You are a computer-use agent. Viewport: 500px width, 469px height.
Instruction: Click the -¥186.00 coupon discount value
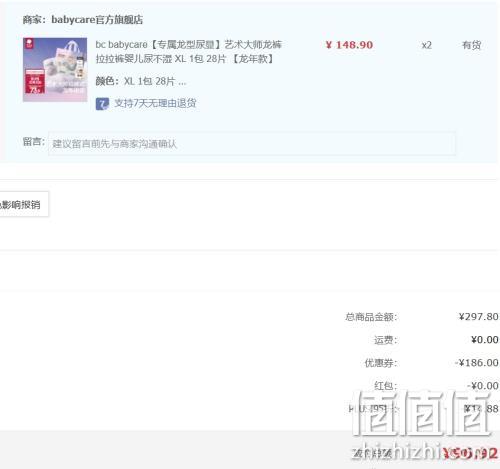(477, 363)
